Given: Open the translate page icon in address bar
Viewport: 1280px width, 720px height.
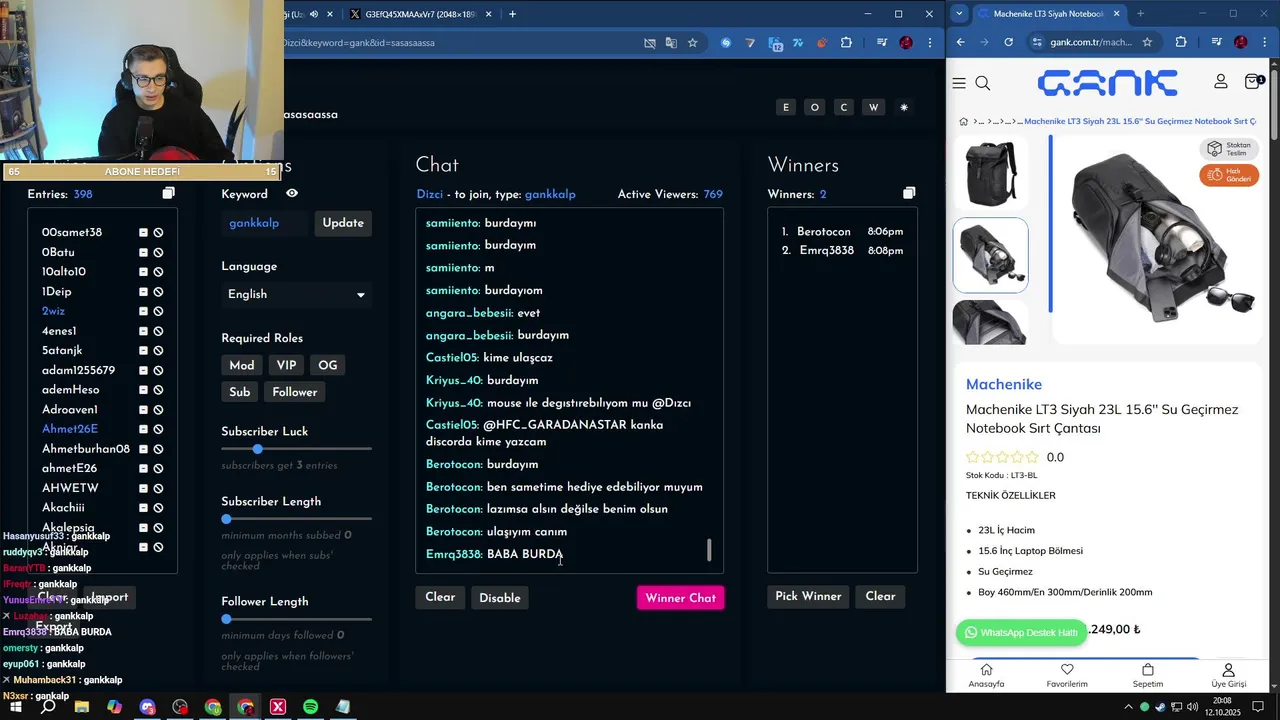Looking at the screenshot, I should pos(671,43).
